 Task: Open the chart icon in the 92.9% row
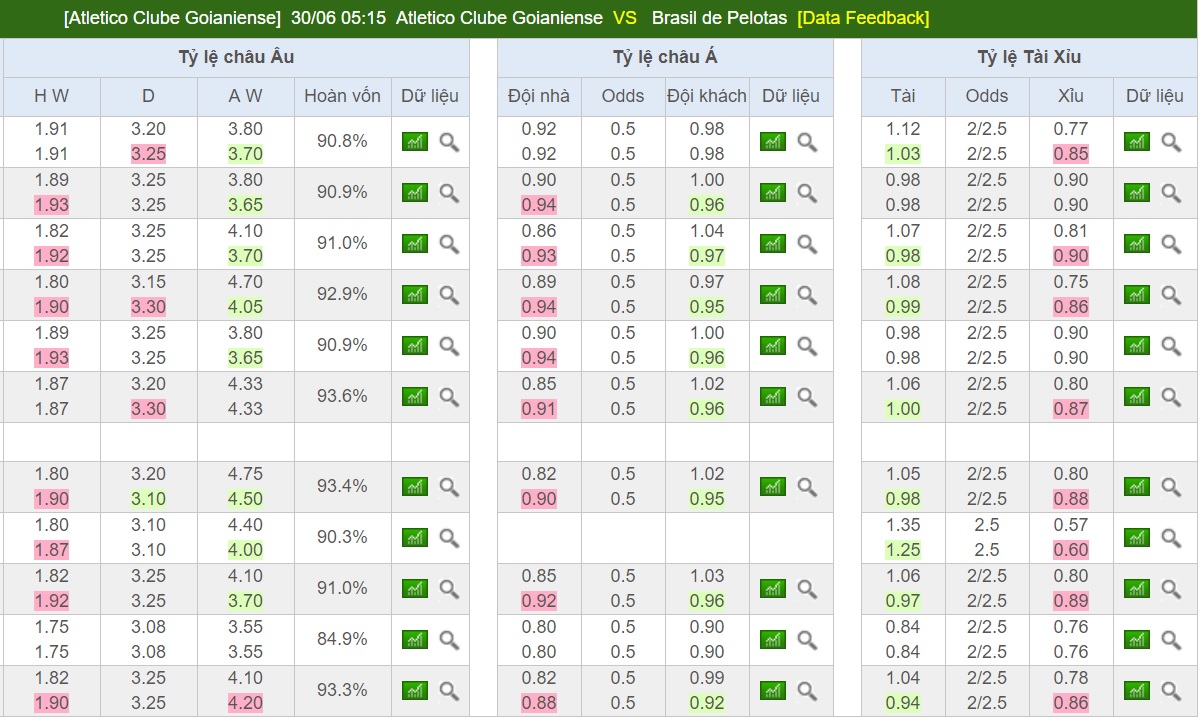tap(415, 295)
